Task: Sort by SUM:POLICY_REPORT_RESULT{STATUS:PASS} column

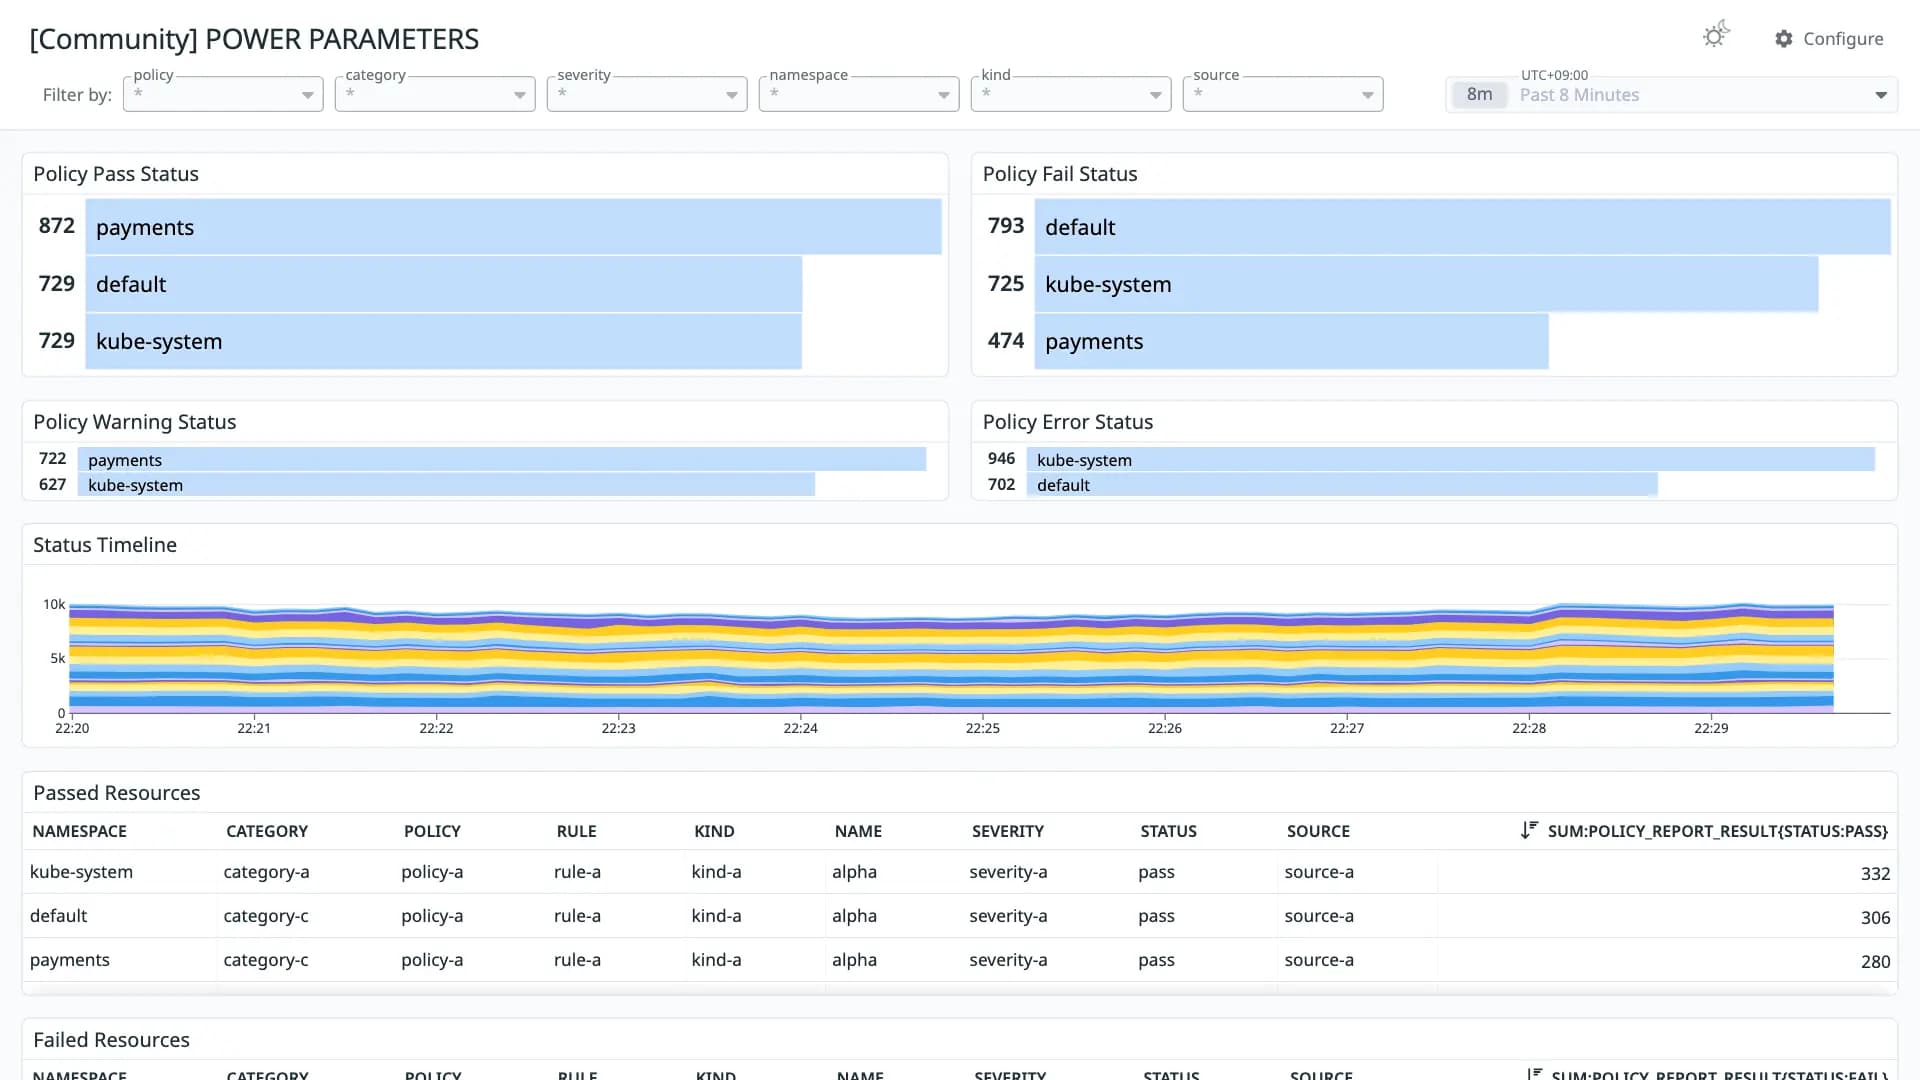Action: tap(1717, 831)
